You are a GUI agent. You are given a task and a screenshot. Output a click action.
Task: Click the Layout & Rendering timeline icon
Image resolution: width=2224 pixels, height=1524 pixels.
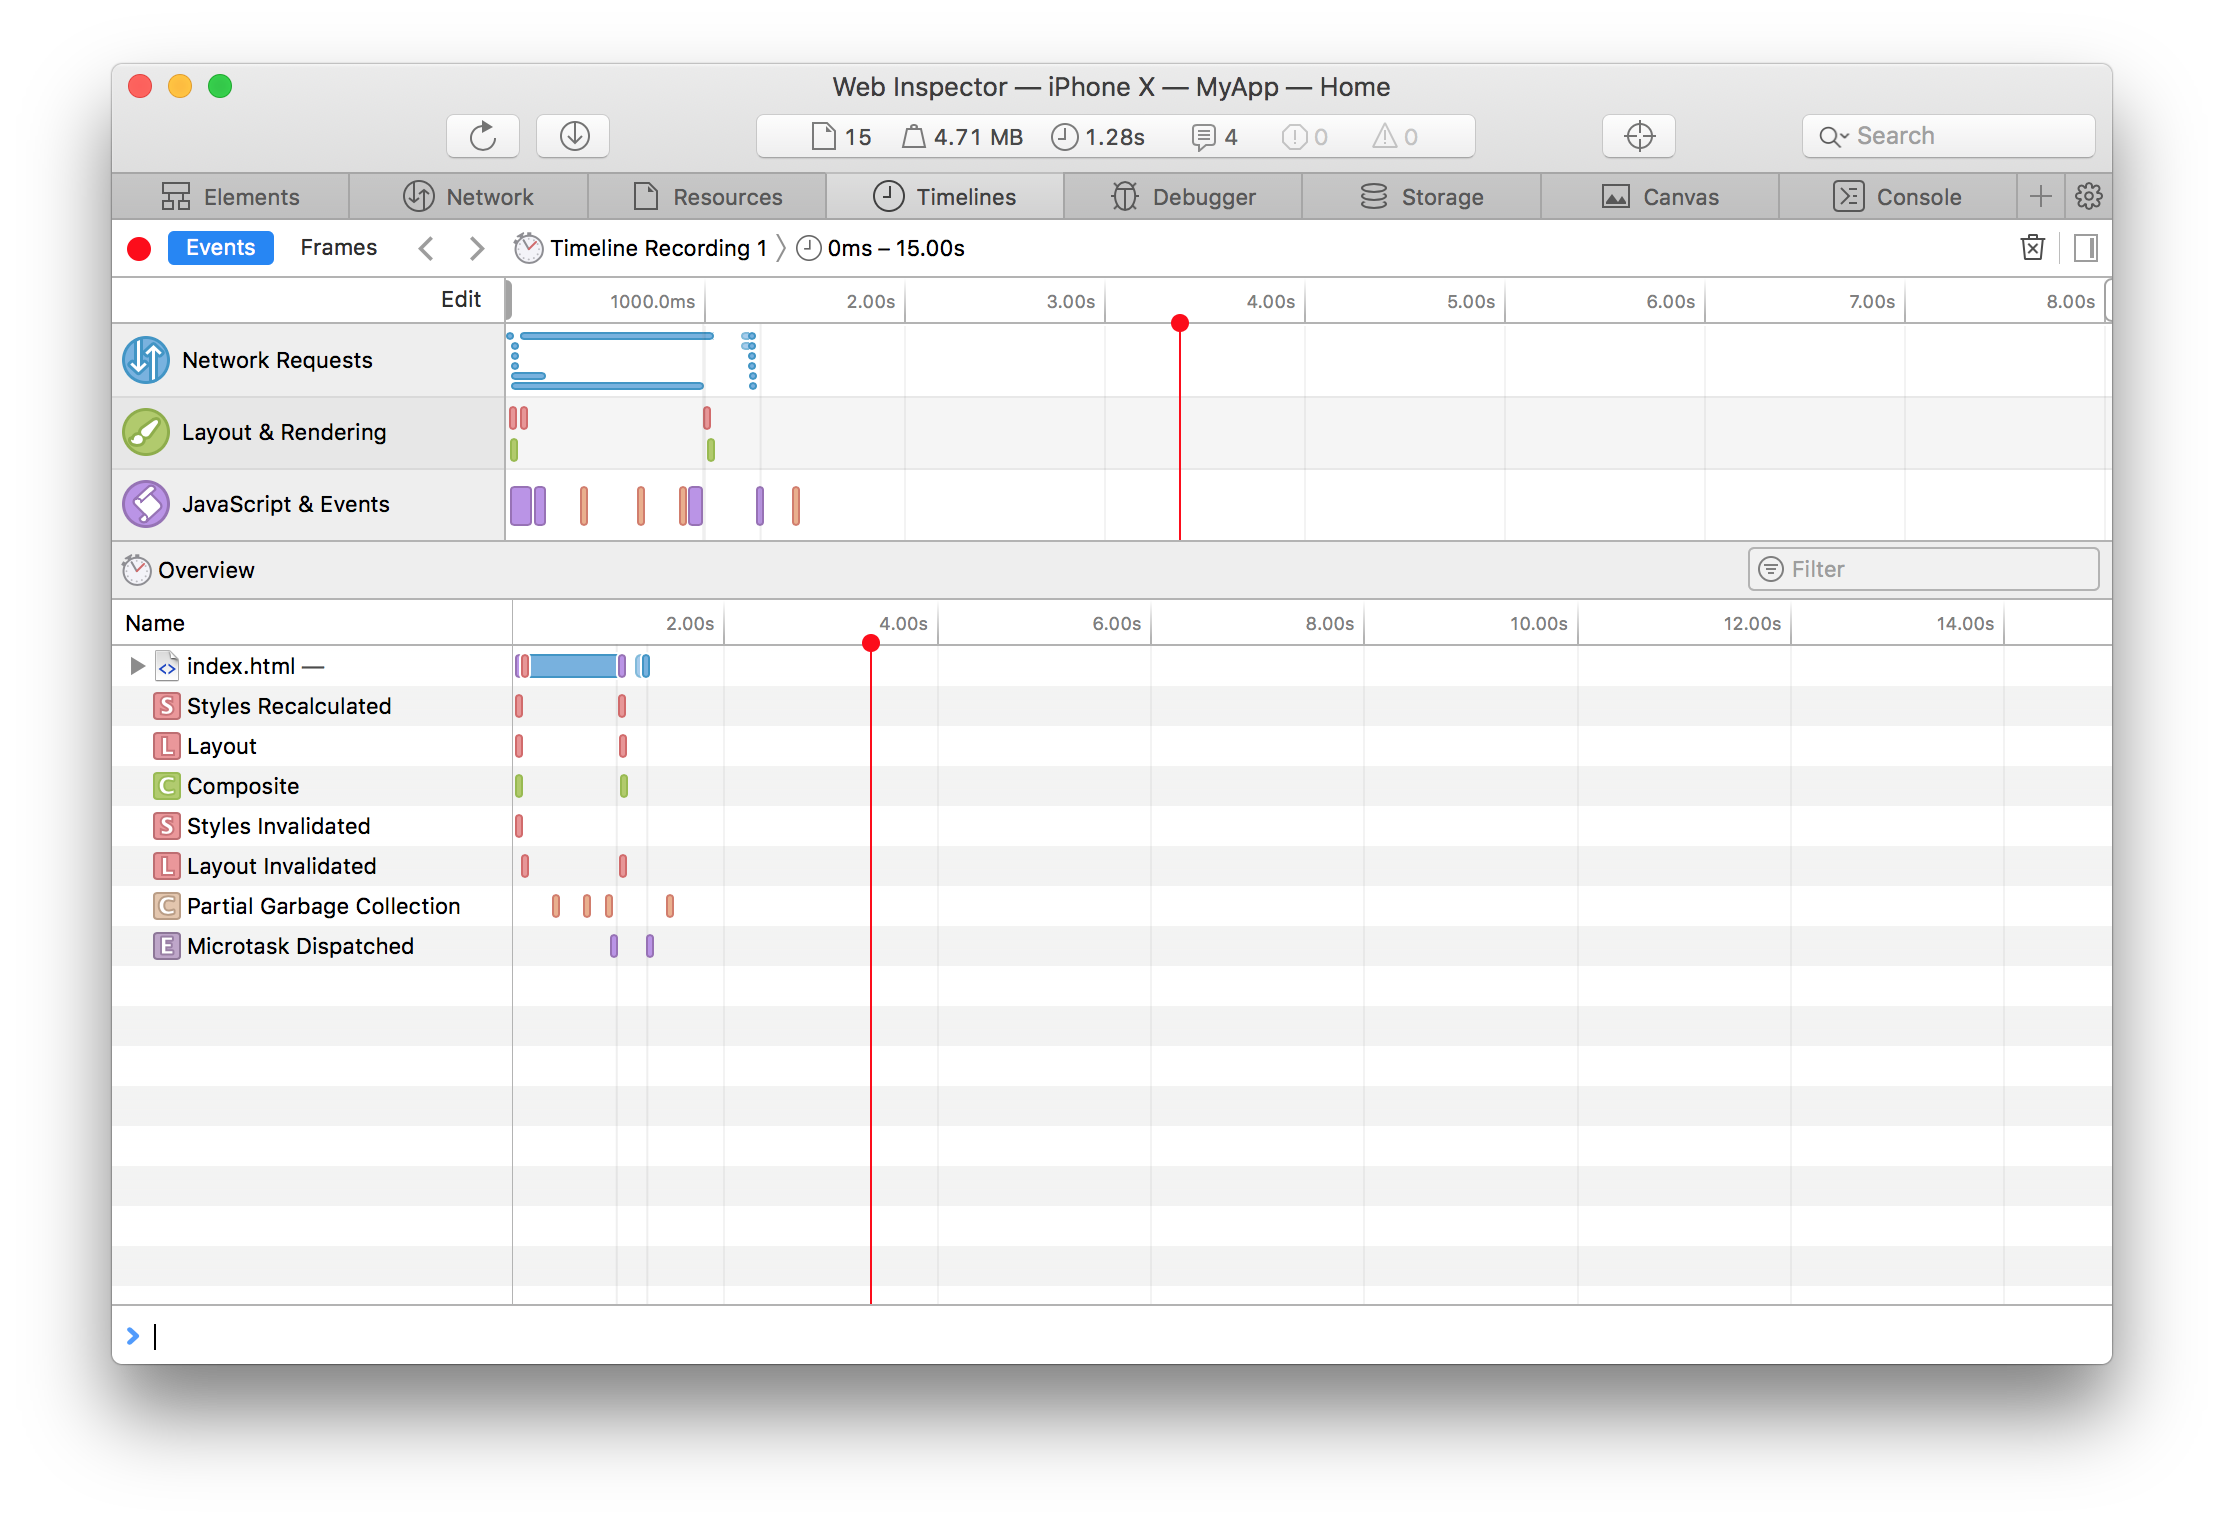click(x=142, y=431)
